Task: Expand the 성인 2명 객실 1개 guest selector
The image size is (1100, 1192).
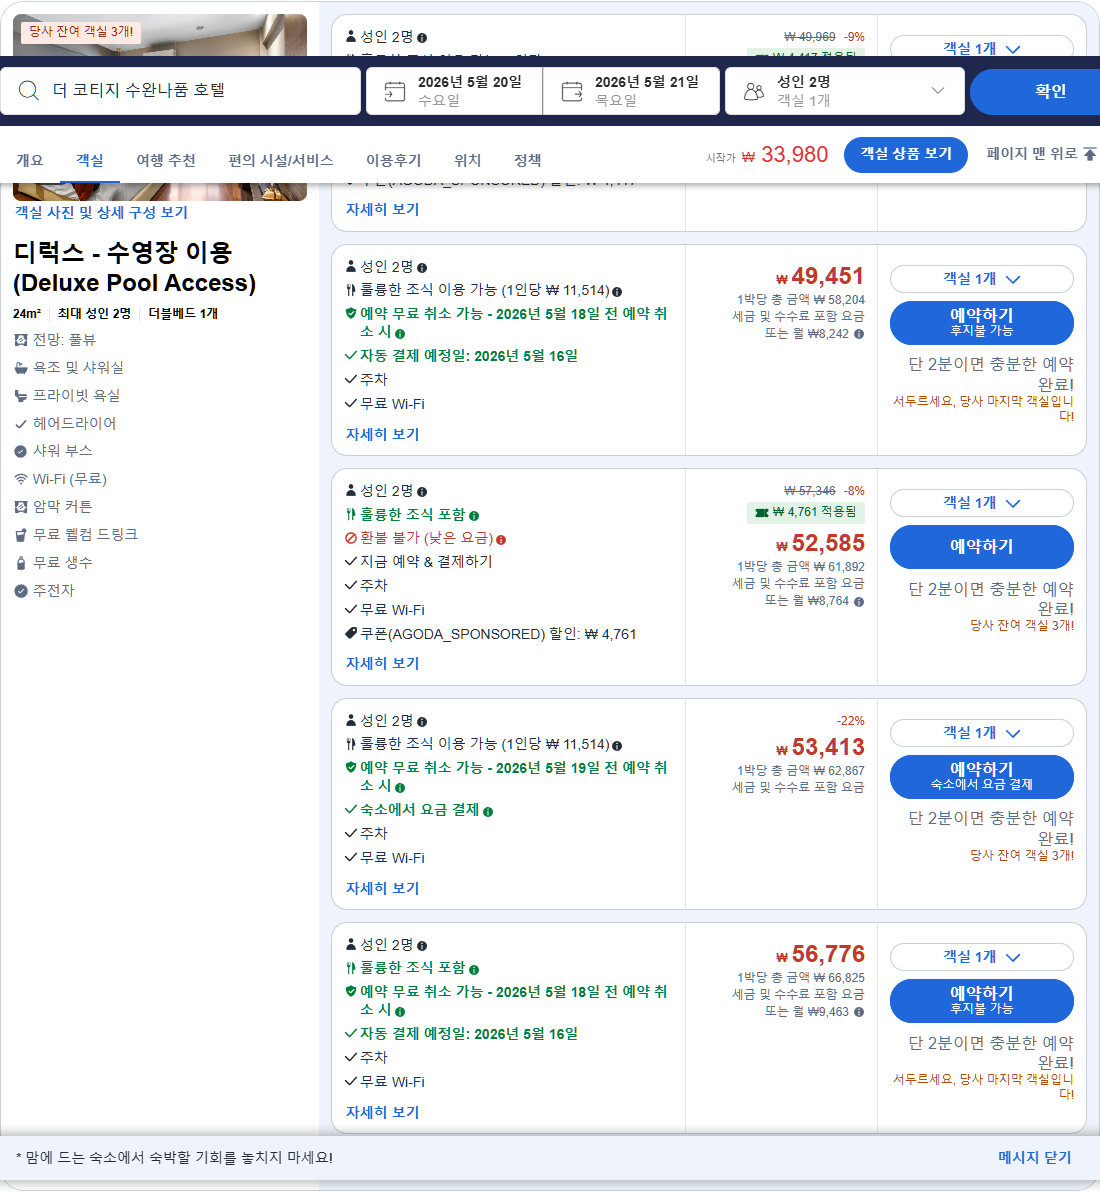Action: click(845, 91)
